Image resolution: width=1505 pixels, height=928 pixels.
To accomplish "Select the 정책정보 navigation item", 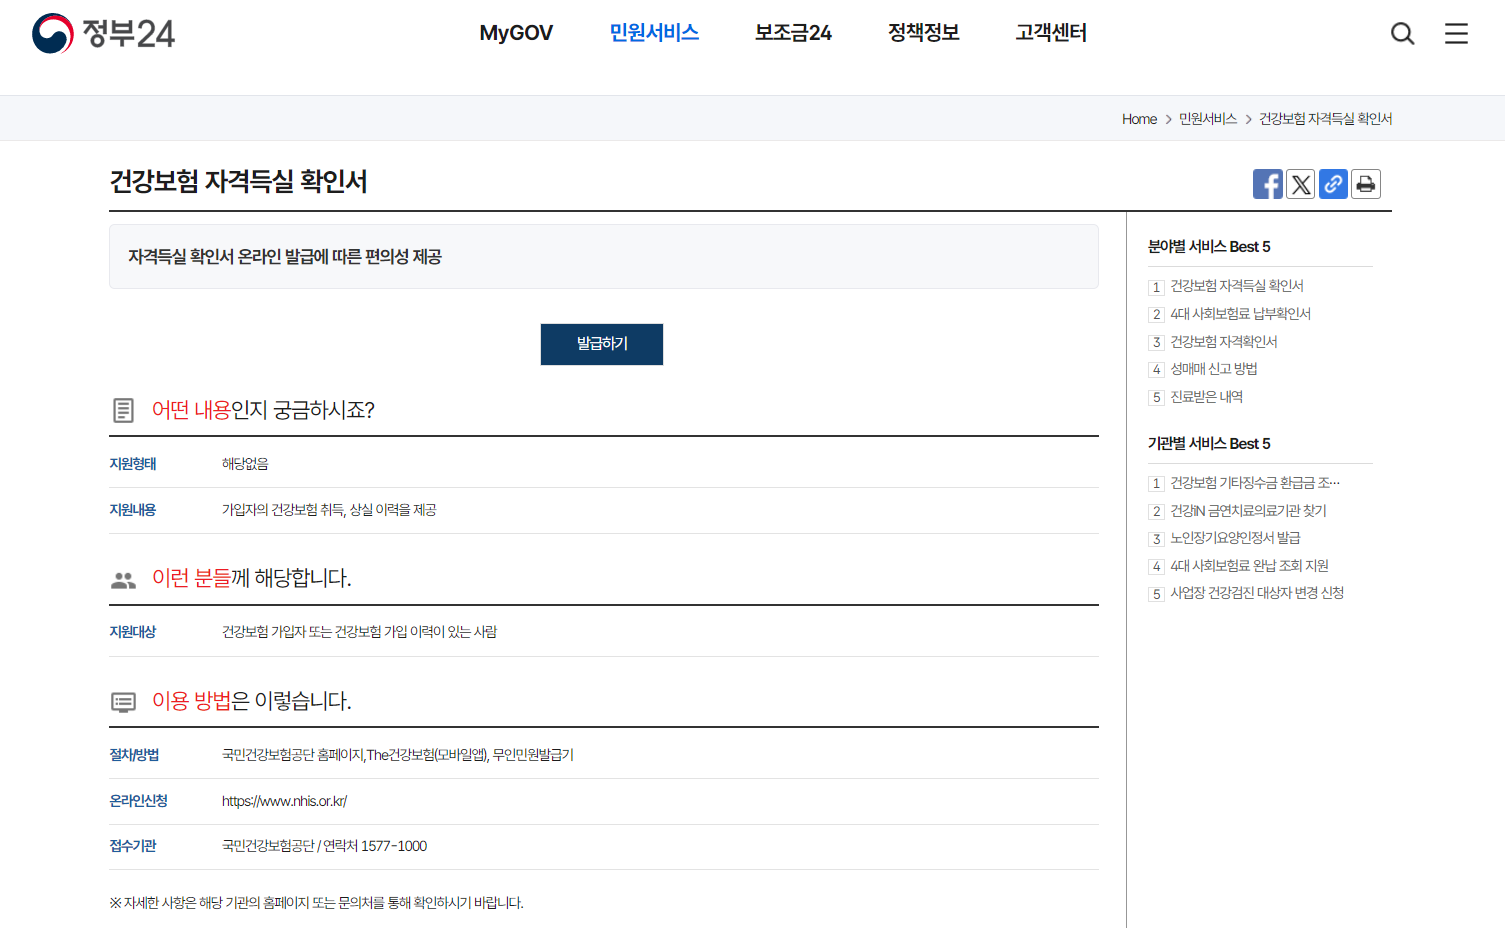I will pos(922,33).
